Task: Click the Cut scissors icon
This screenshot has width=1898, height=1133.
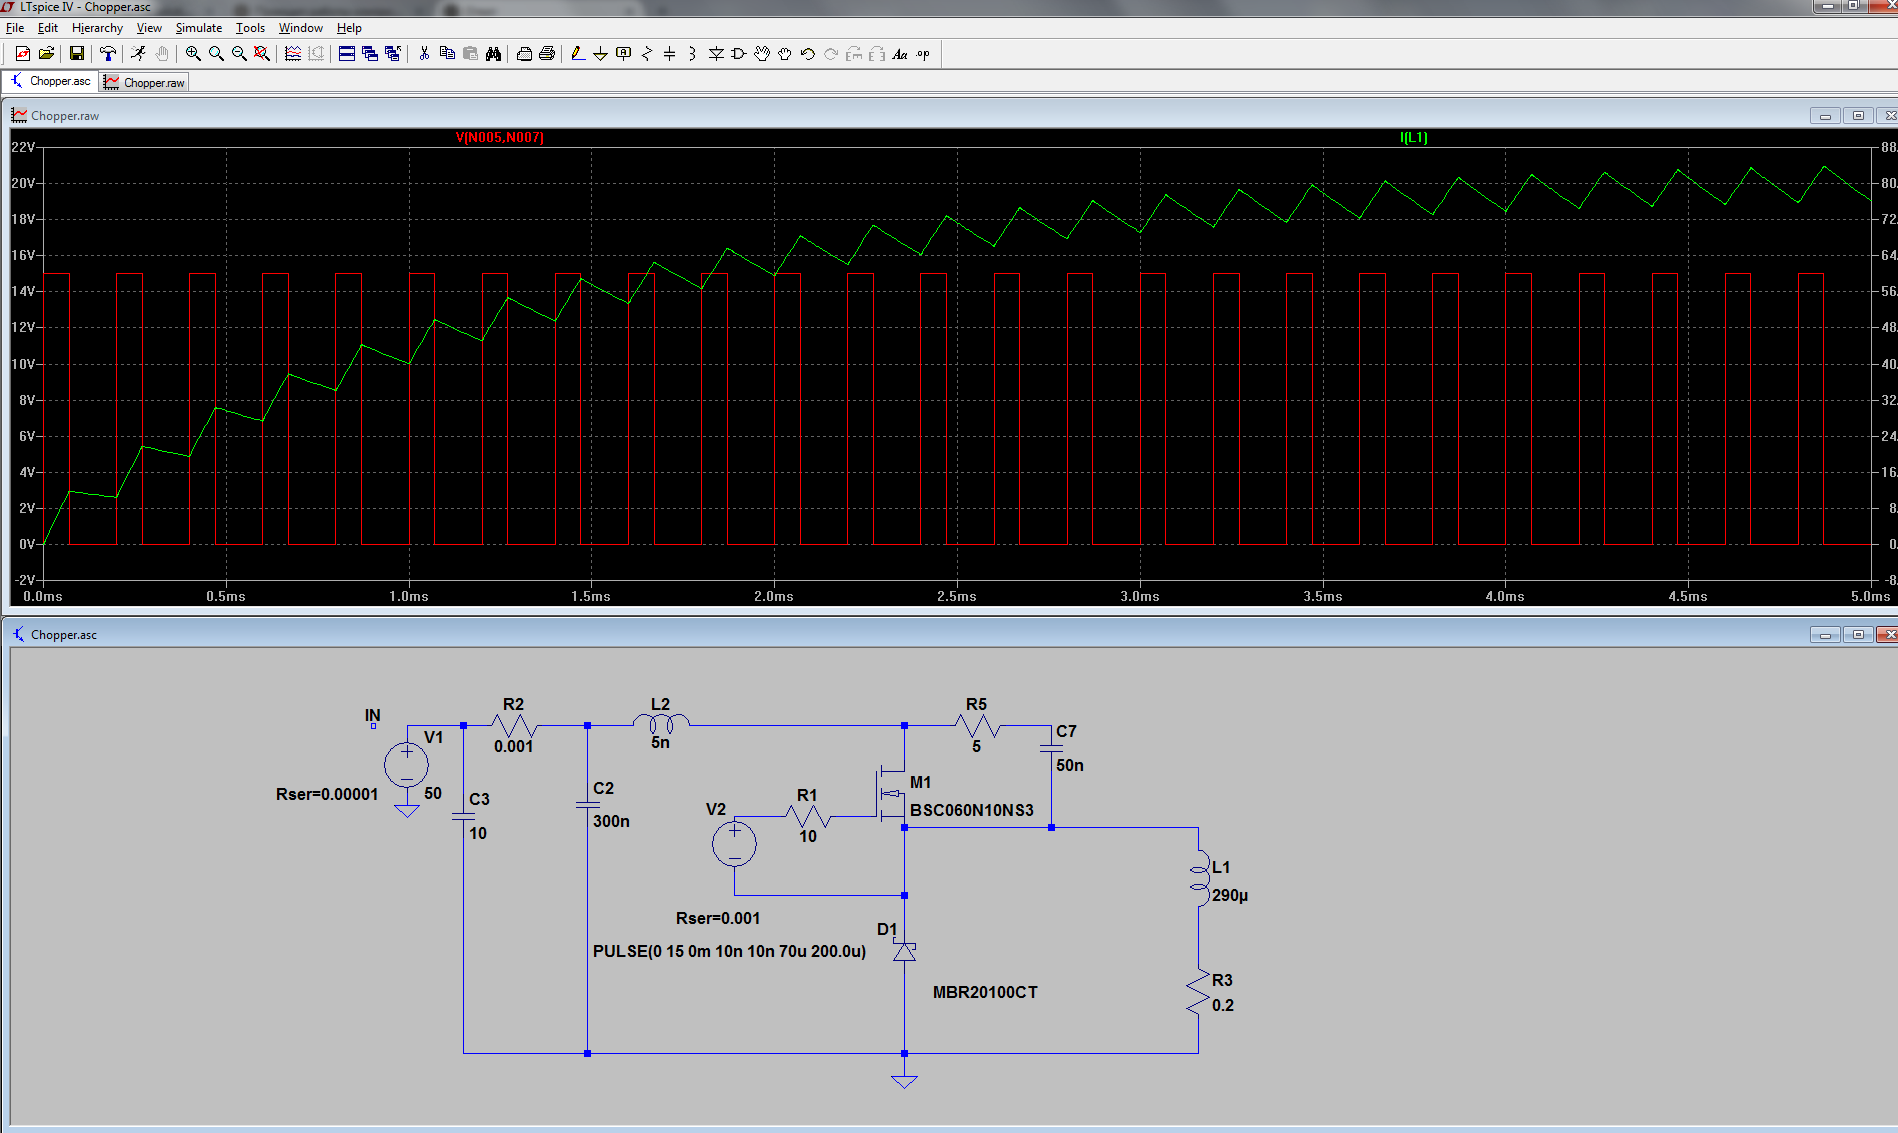Action: (x=424, y=54)
